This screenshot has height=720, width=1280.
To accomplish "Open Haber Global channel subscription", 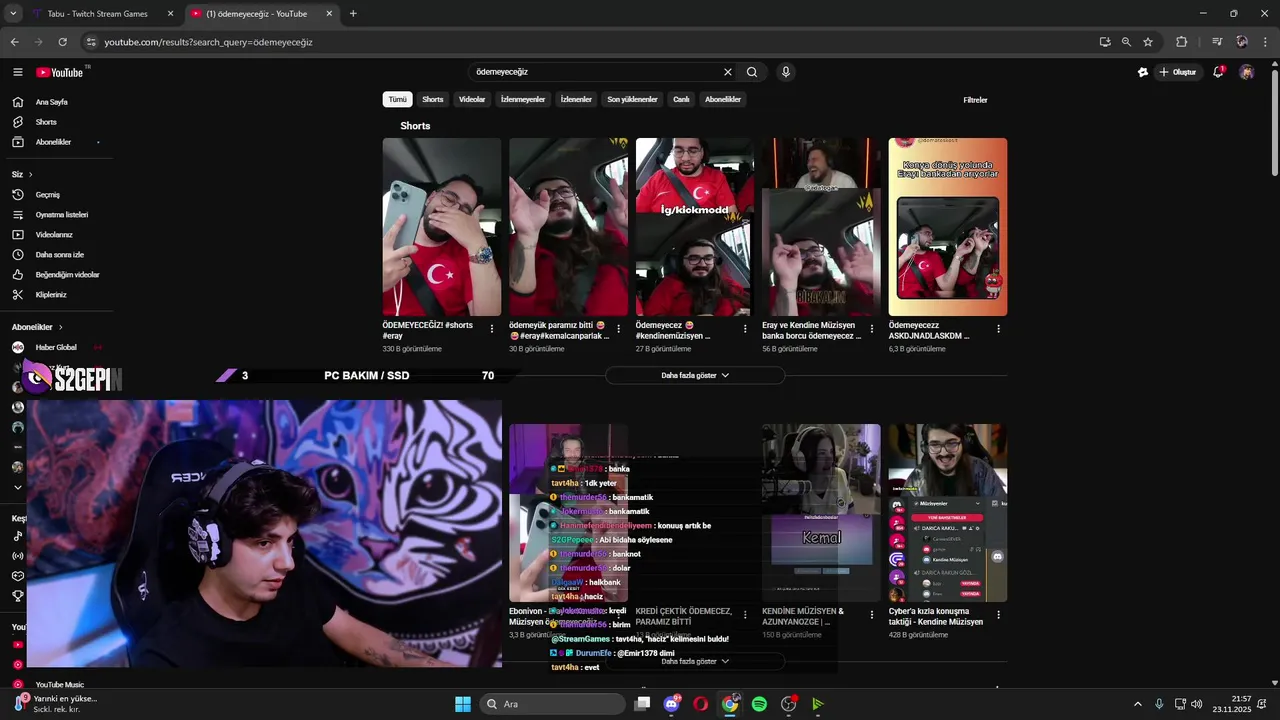I will pyautogui.click(x=54, y=347).
